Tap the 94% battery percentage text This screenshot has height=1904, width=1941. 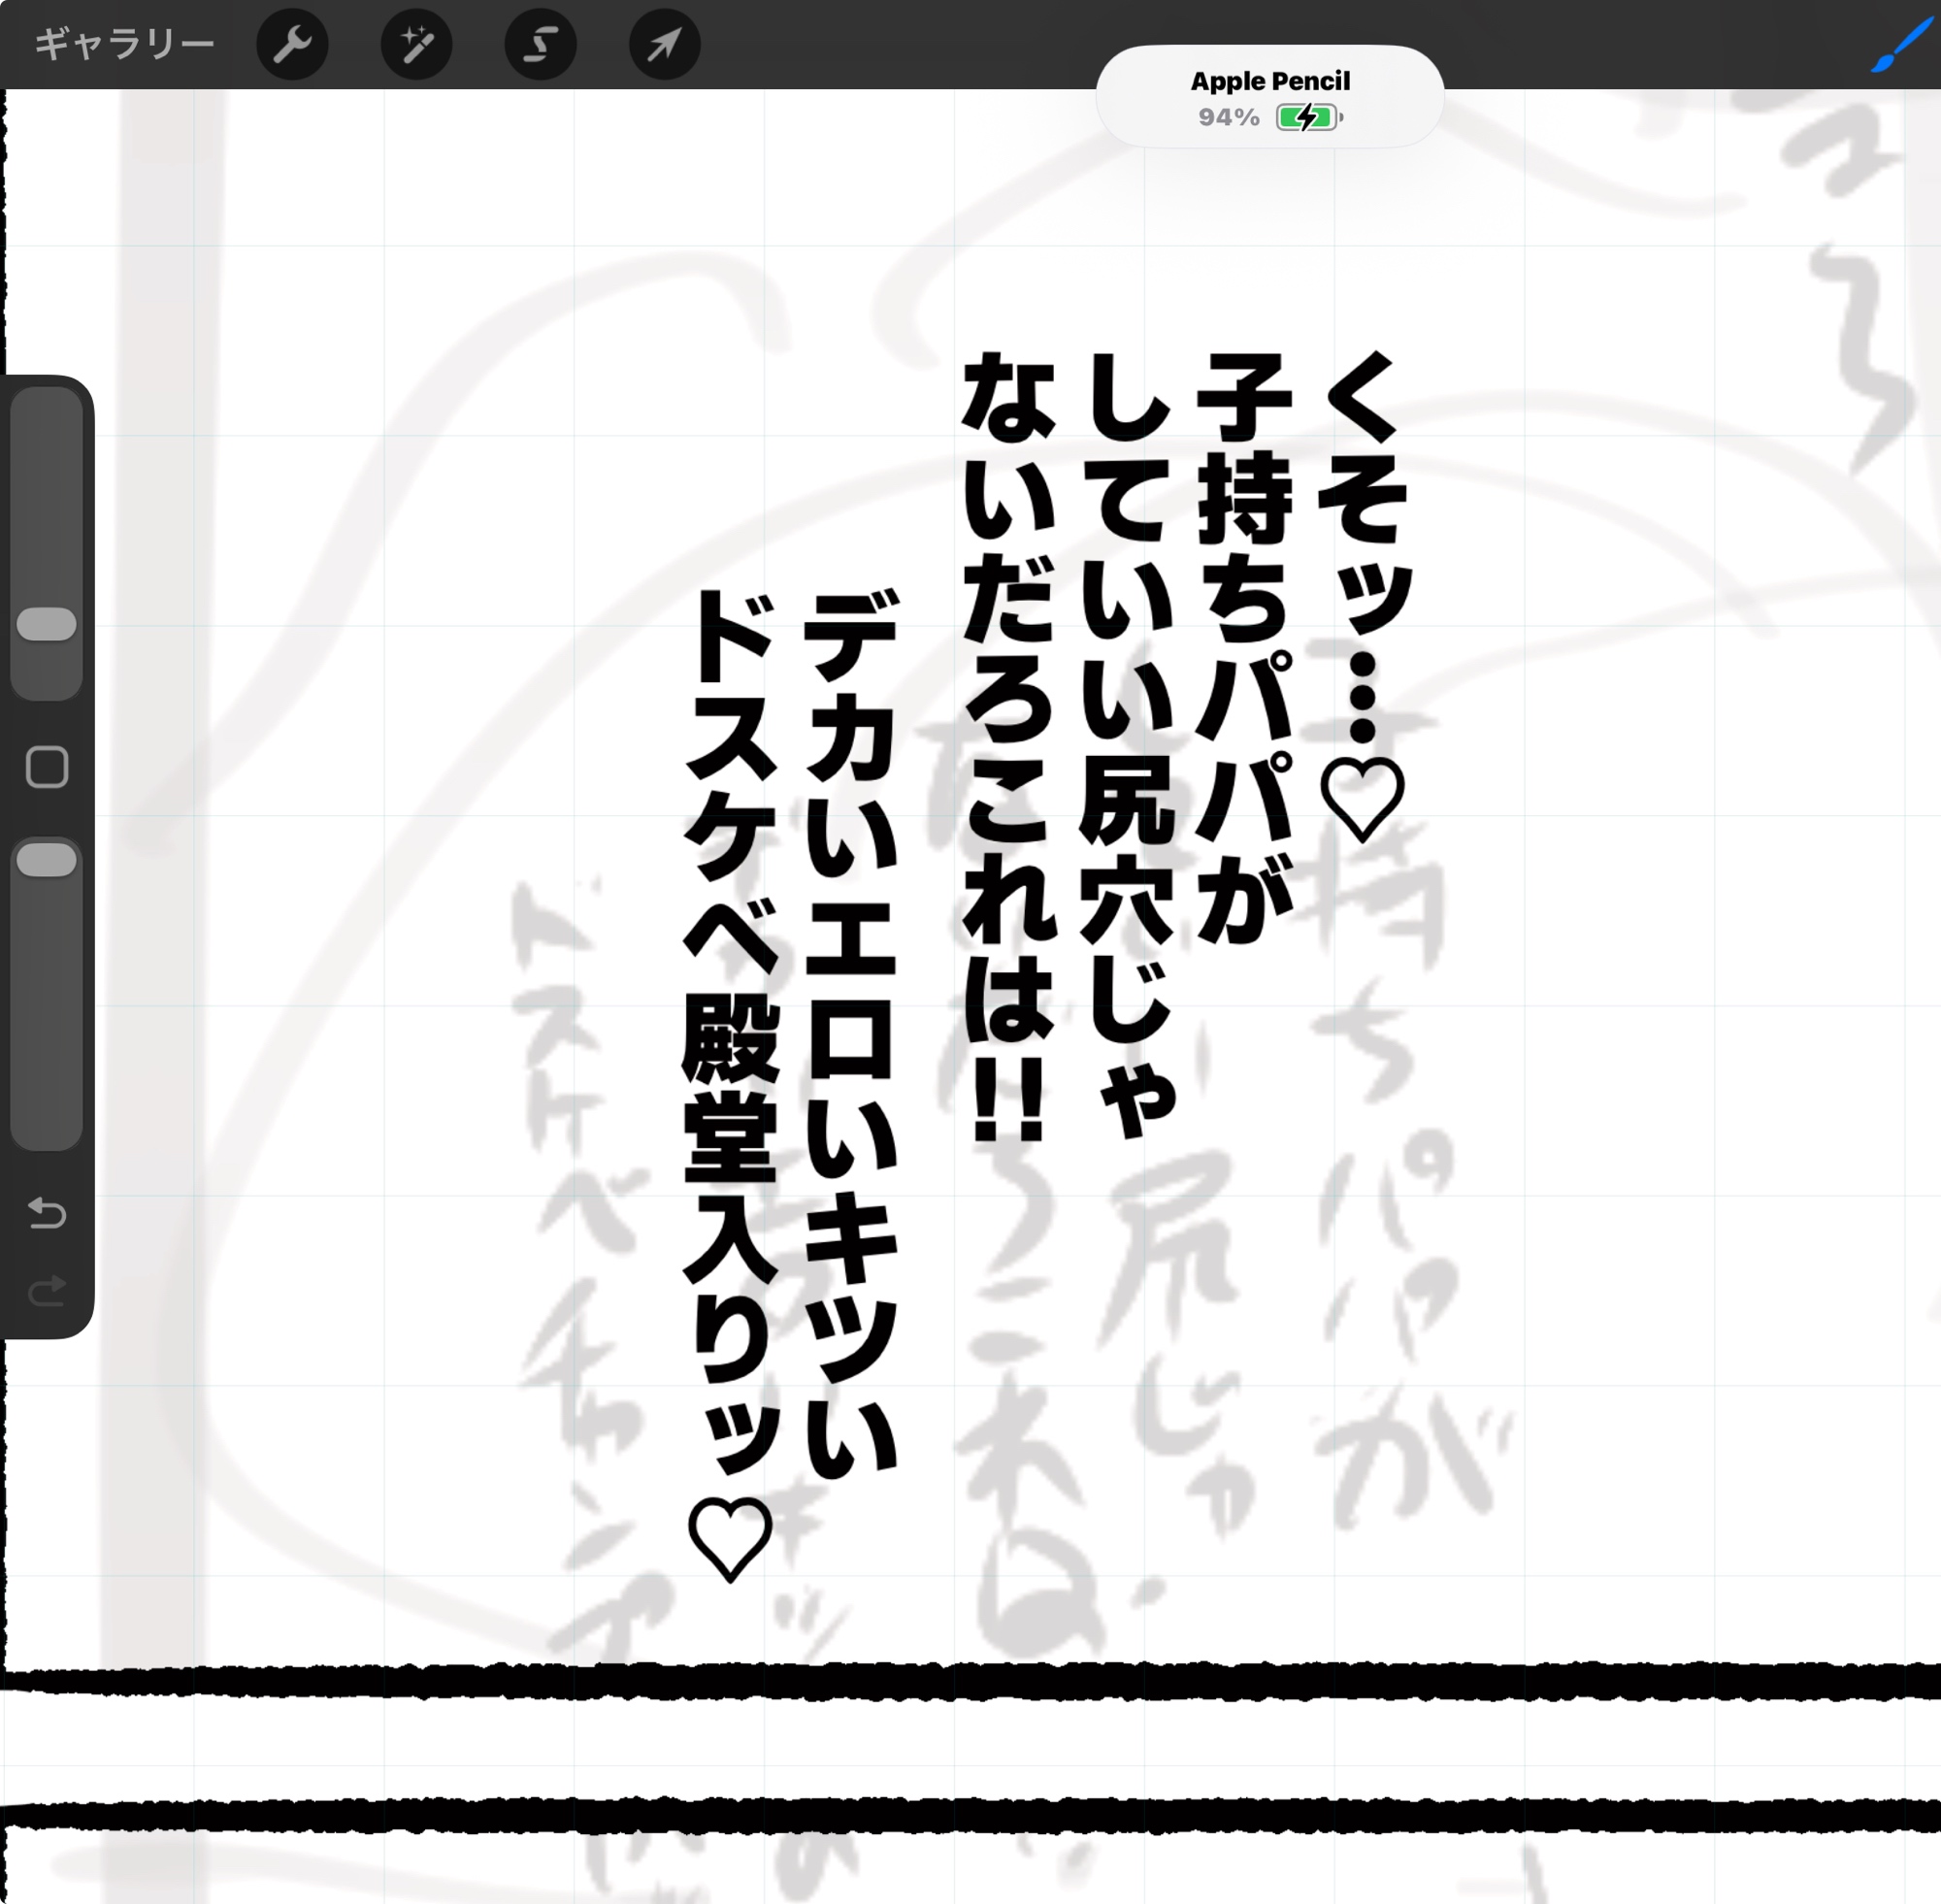coord(1228,118)
